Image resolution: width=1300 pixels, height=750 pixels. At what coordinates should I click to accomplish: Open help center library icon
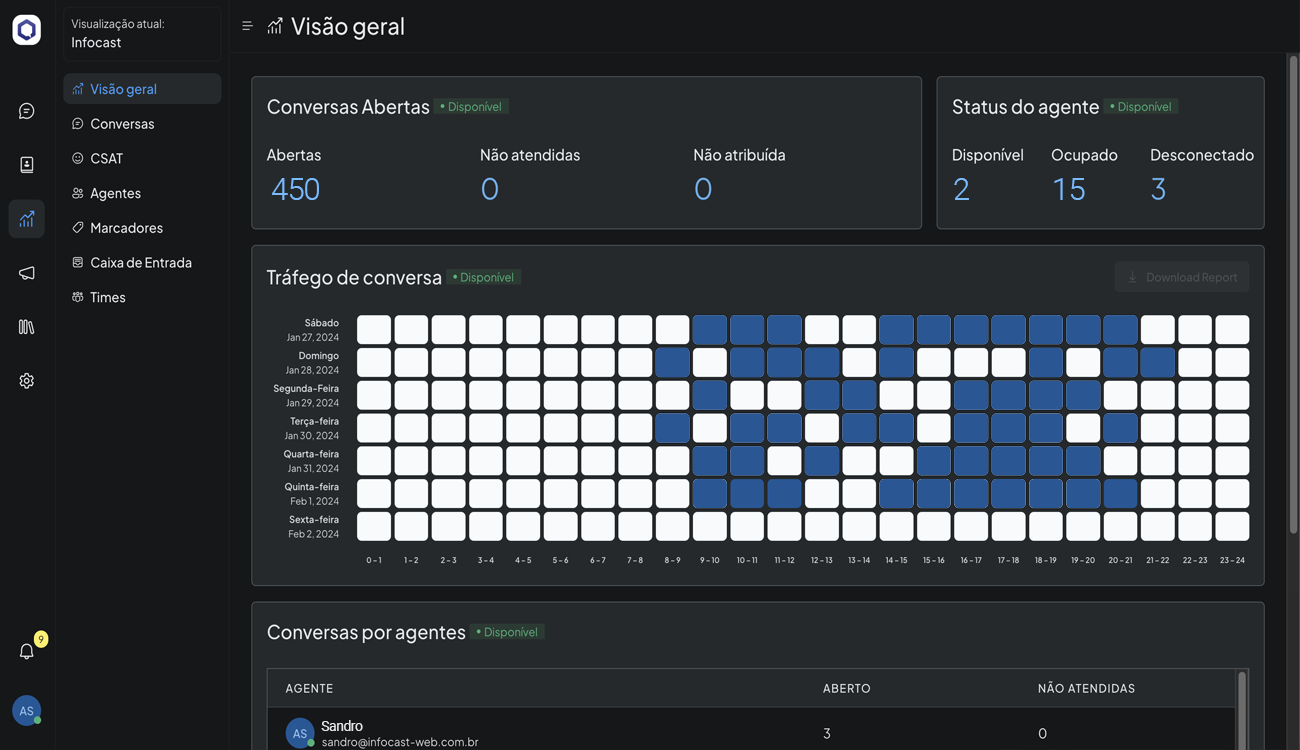(x=27, y=327)
